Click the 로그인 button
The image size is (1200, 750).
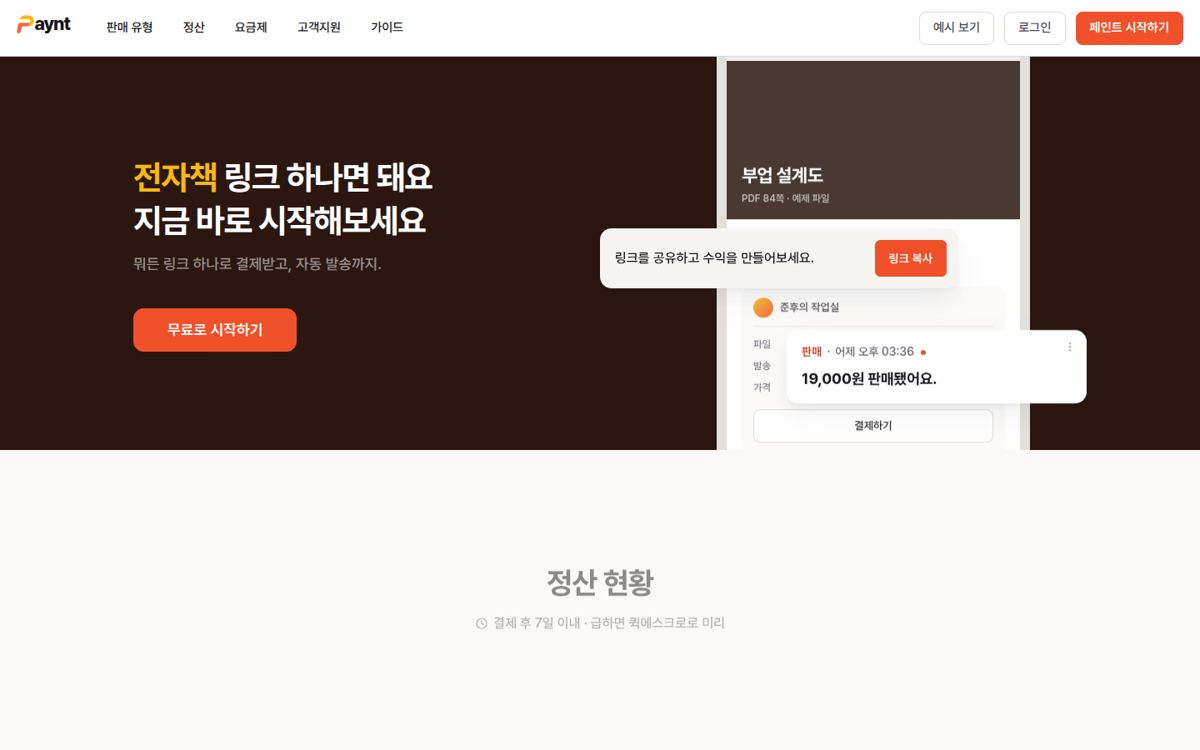(1035, 28)
